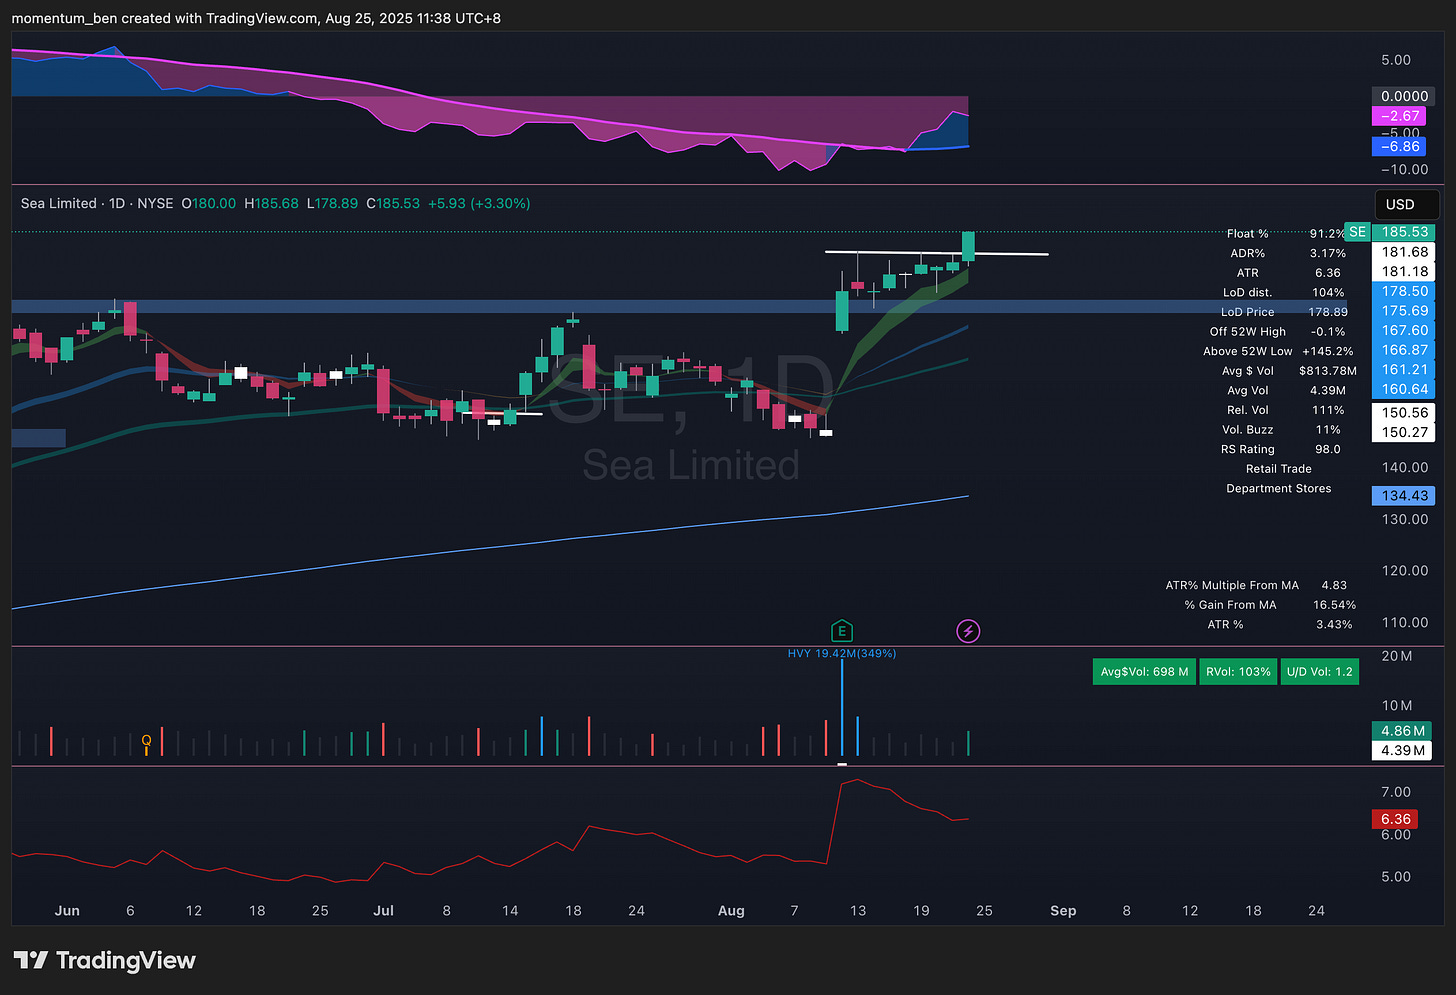Click the low value L178.89 in header

pyautogui.click(x=332, y=203)
